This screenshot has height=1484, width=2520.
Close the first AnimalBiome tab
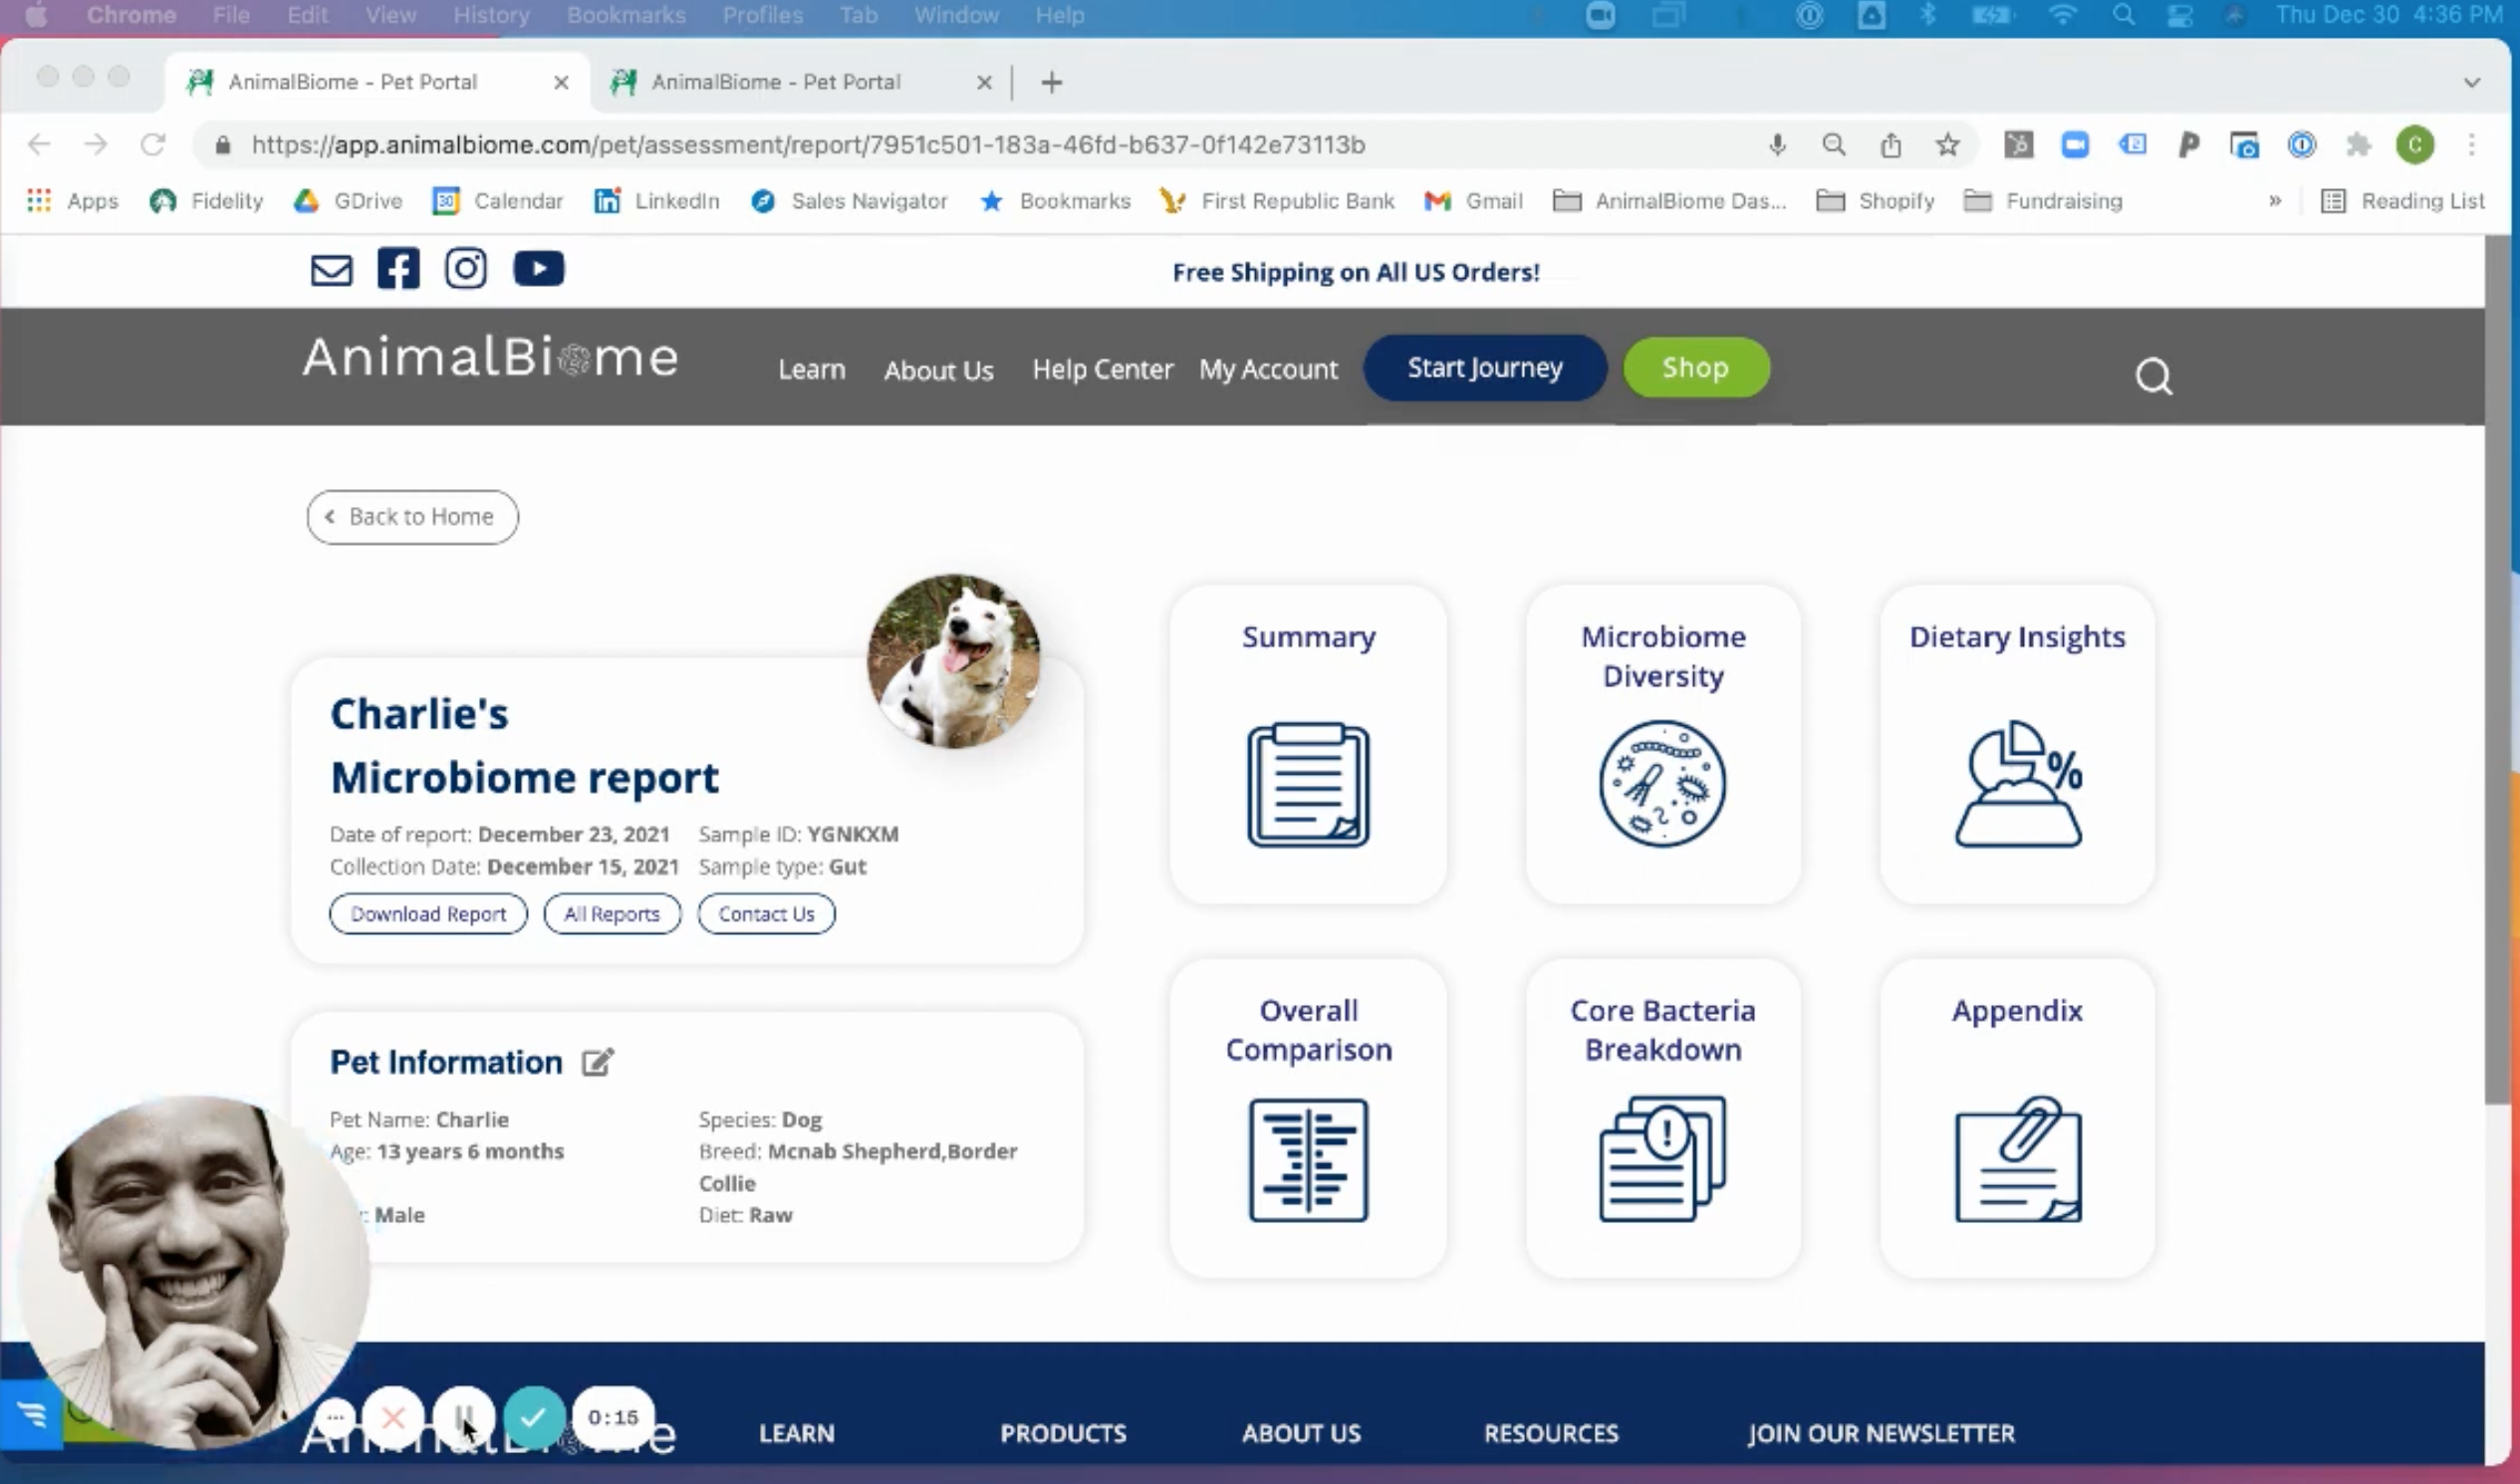[561, 82]
